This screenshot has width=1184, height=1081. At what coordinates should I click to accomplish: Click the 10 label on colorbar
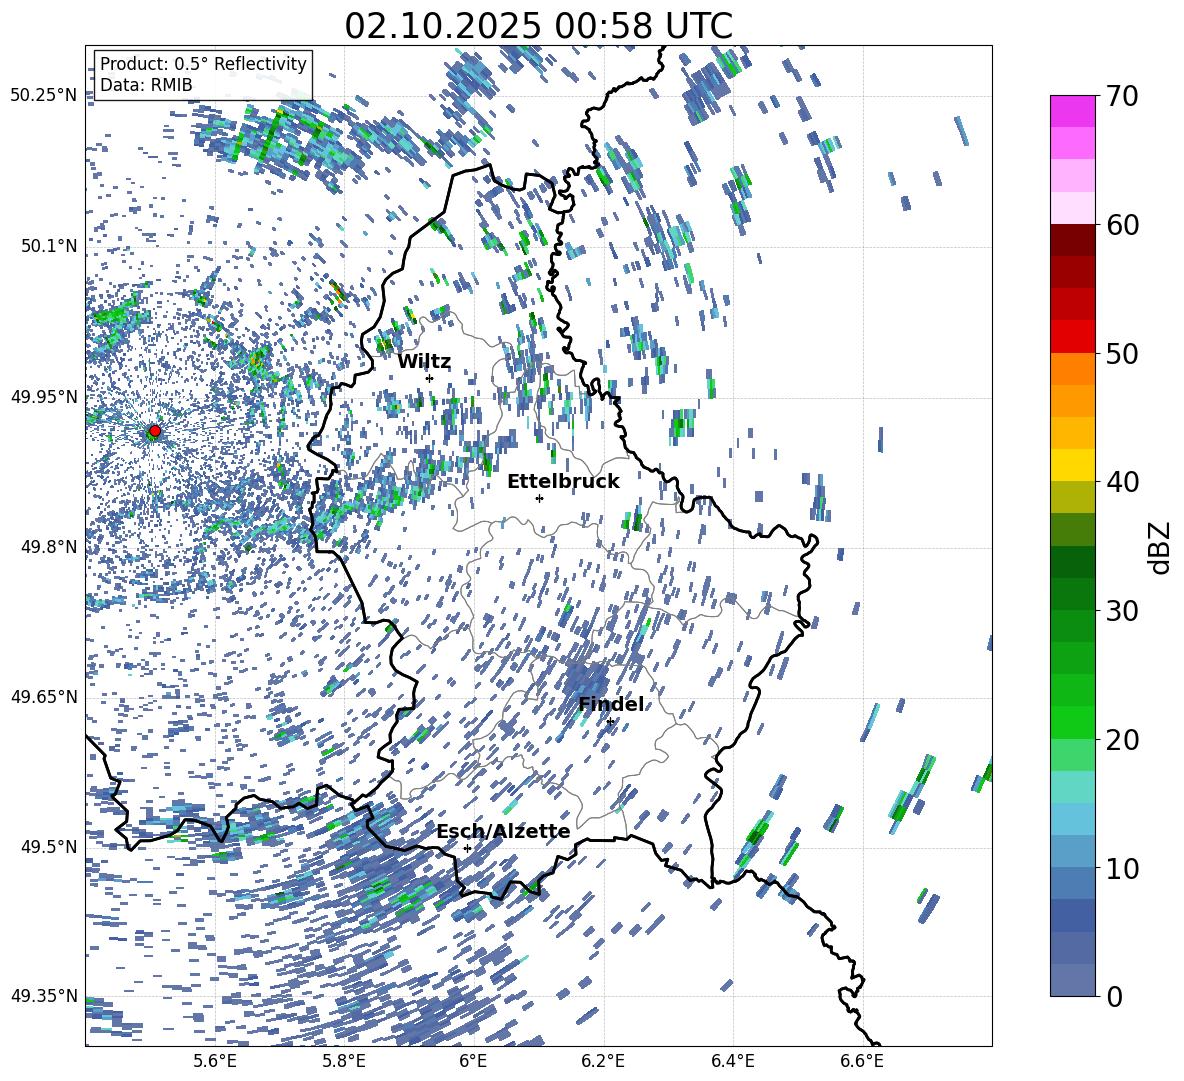click(x=1122, y=869)
